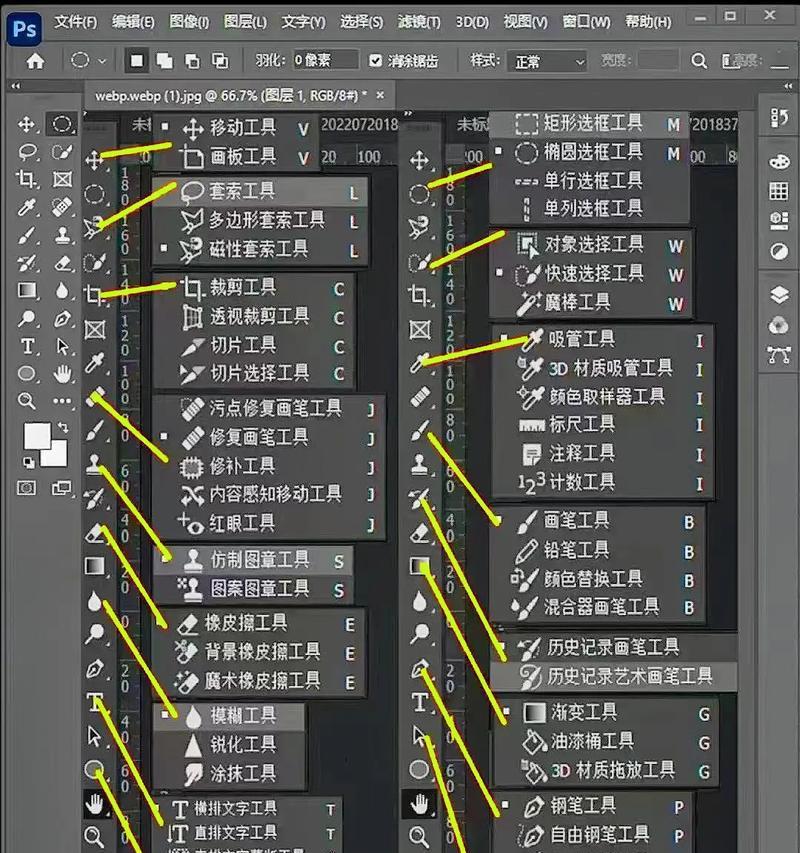Open the 视图(V) menu
This screenshot has height=853, width=800.
point(525,22)
